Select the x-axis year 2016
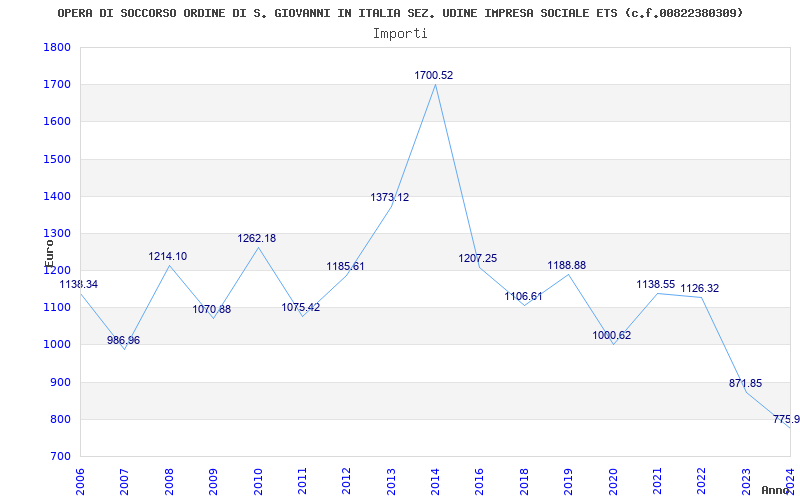 (x=480, y=481)
